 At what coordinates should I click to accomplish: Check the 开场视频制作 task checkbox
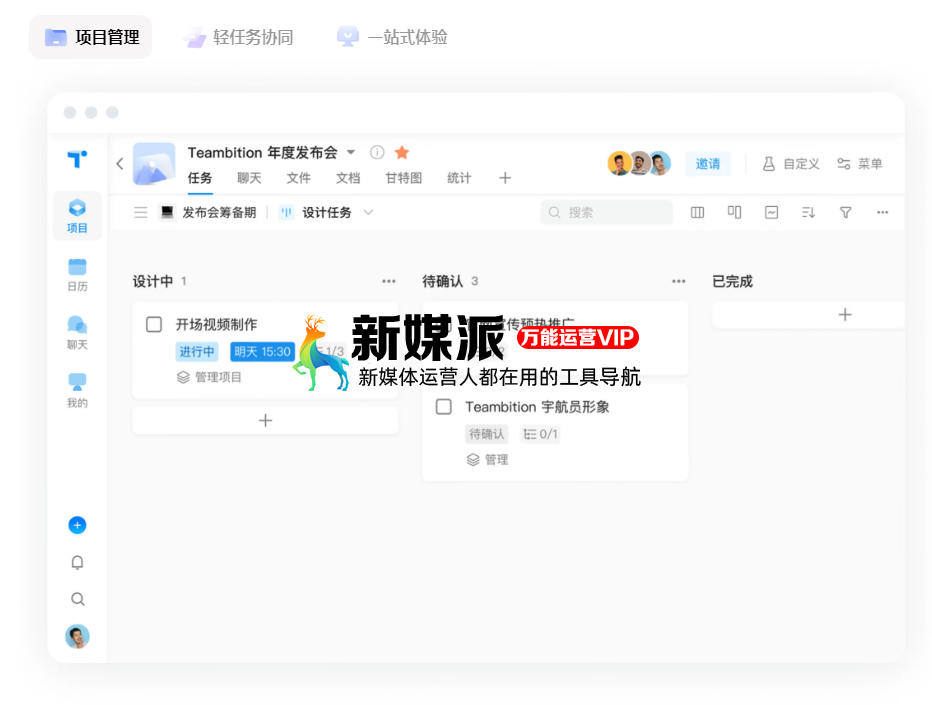[154, 325]
